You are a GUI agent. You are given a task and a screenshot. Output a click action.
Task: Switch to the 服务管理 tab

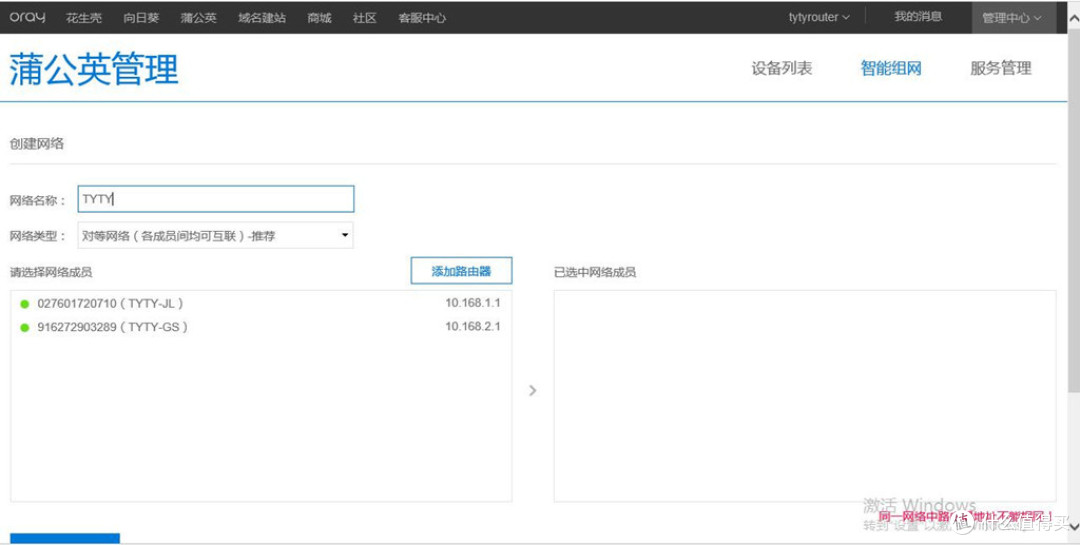1001,68
